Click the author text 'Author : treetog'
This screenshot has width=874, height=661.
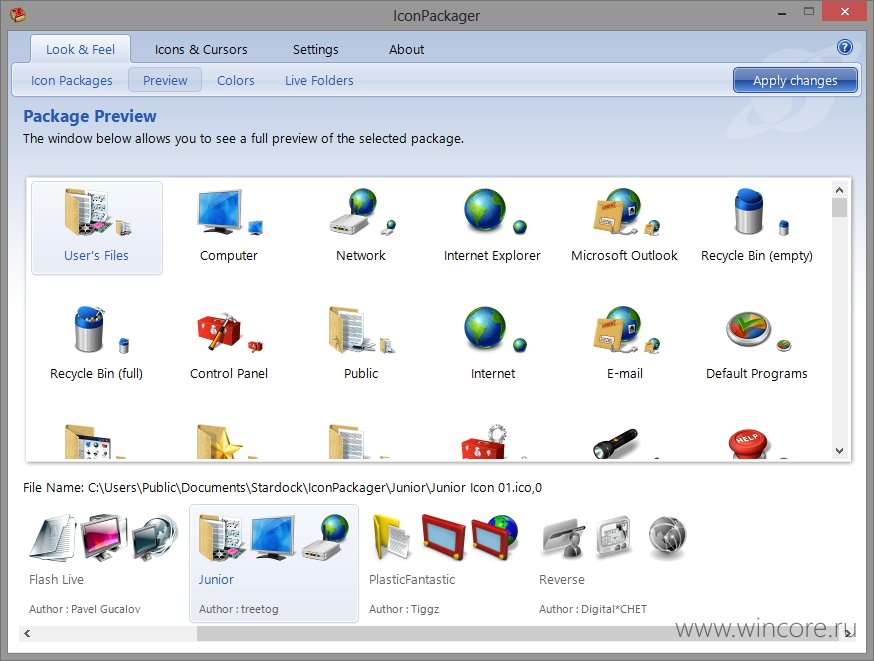tap(239, 609)
